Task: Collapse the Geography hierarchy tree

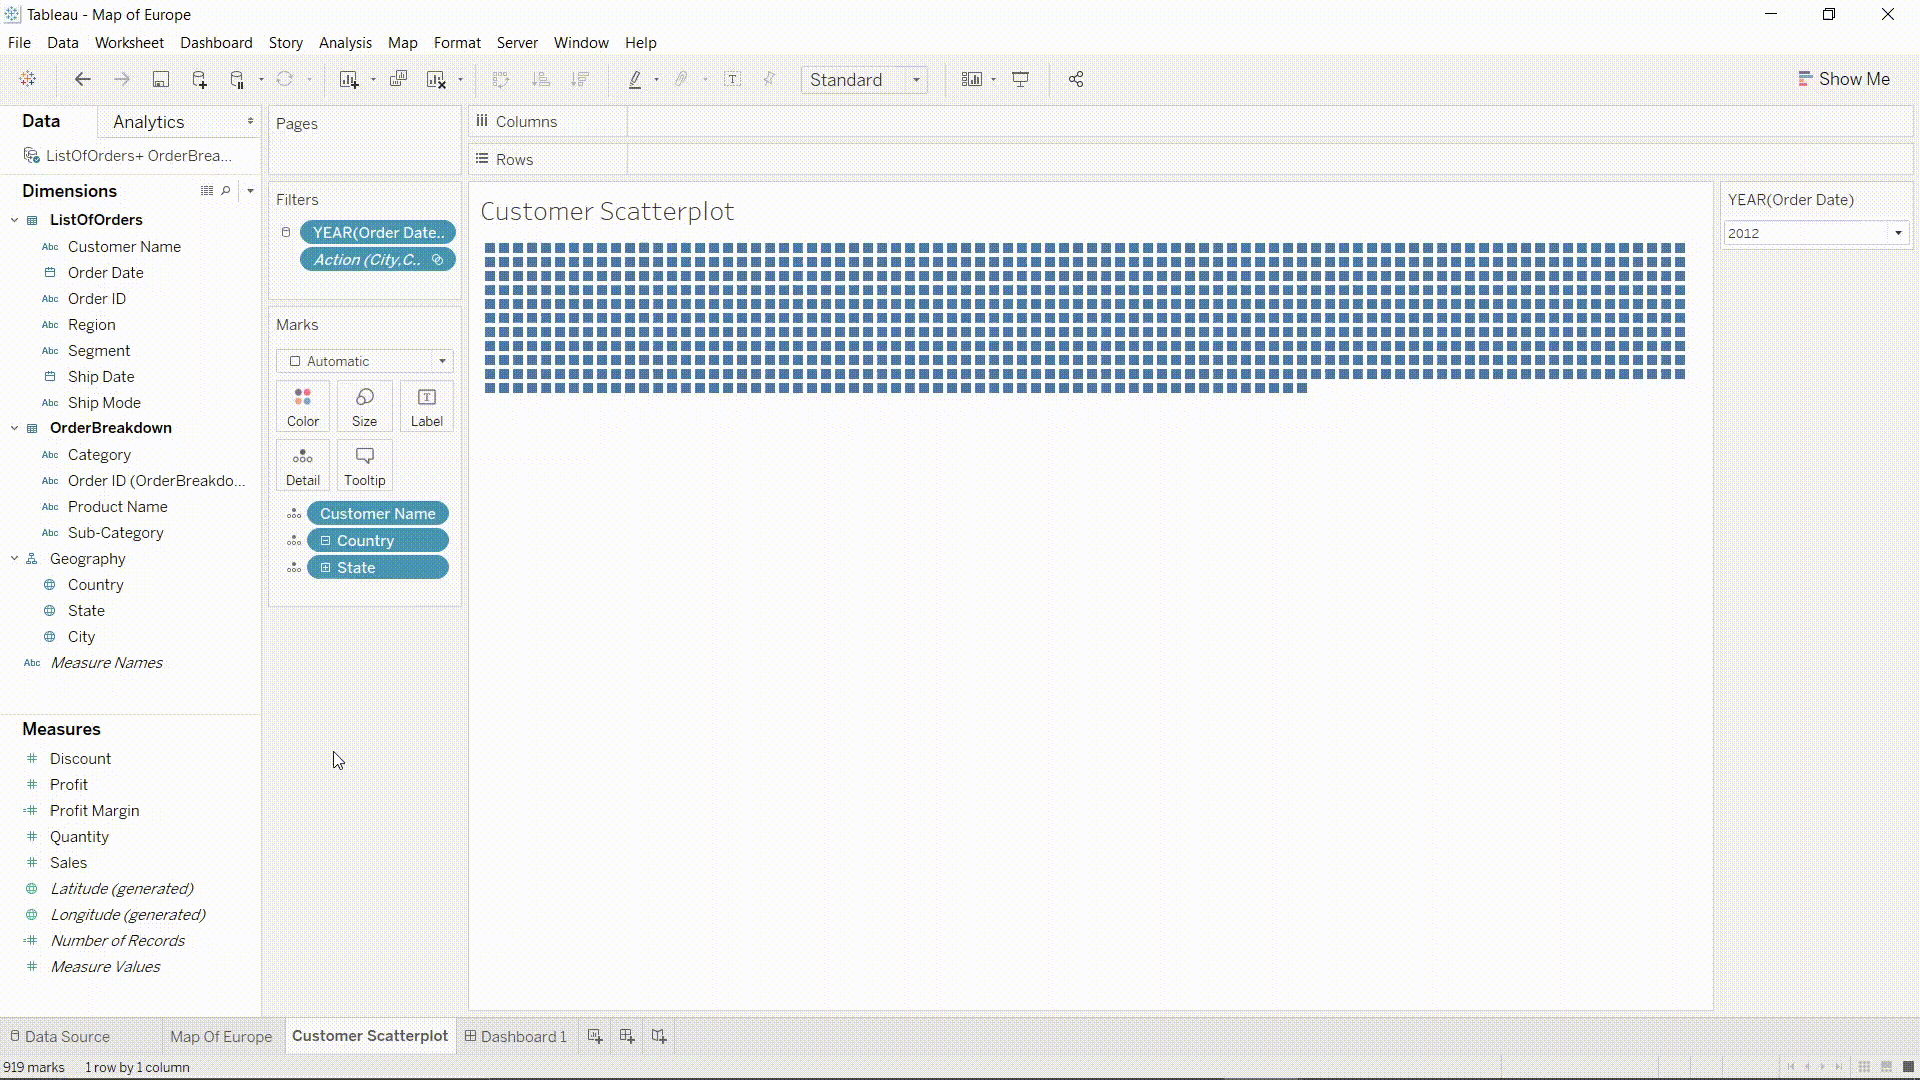Action: pyautogui.click(x=15, y=559)
